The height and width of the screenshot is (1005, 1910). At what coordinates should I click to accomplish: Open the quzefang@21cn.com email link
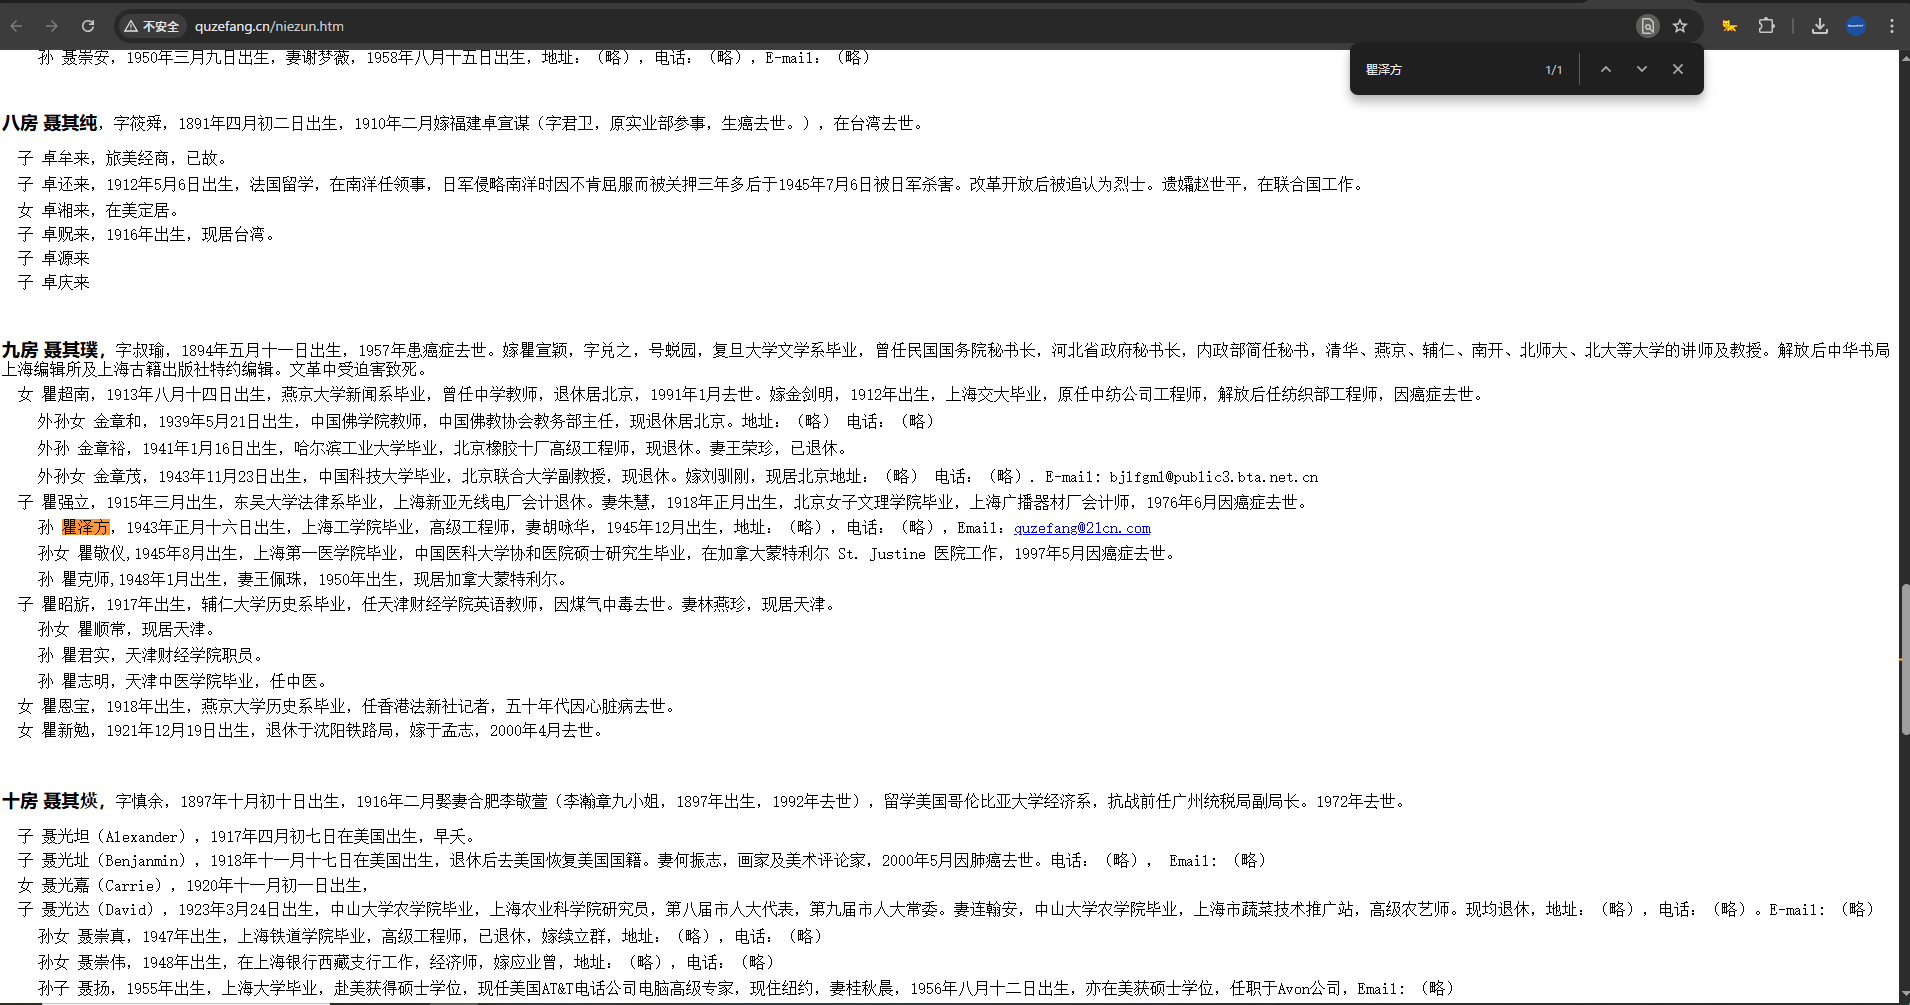(1082, 528)
